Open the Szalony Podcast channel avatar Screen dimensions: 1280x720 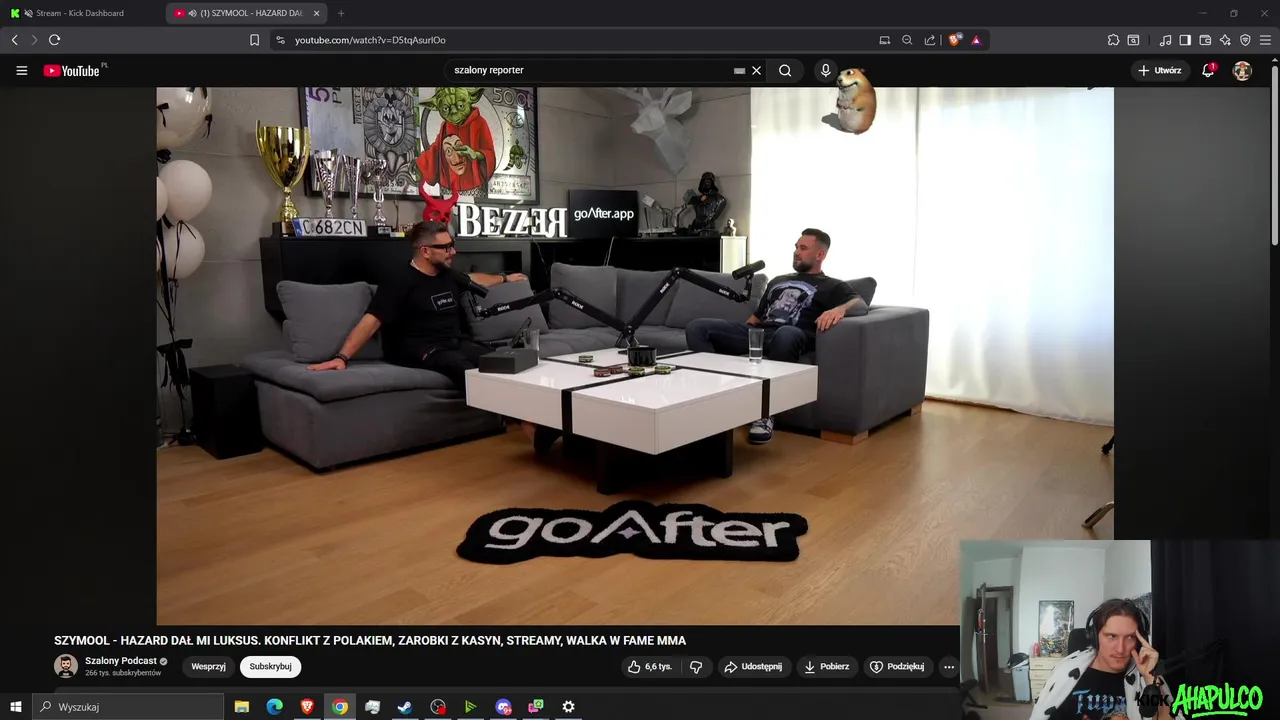click(66, 666)
